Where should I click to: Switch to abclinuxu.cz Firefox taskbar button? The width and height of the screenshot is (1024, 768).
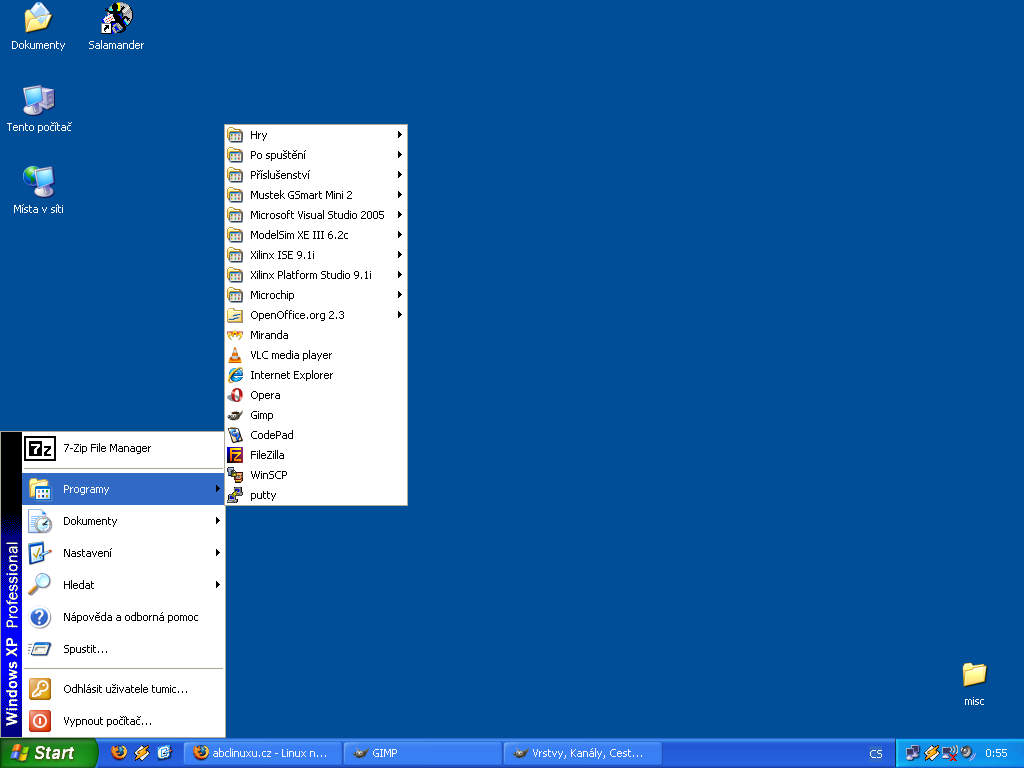point(263,753)
